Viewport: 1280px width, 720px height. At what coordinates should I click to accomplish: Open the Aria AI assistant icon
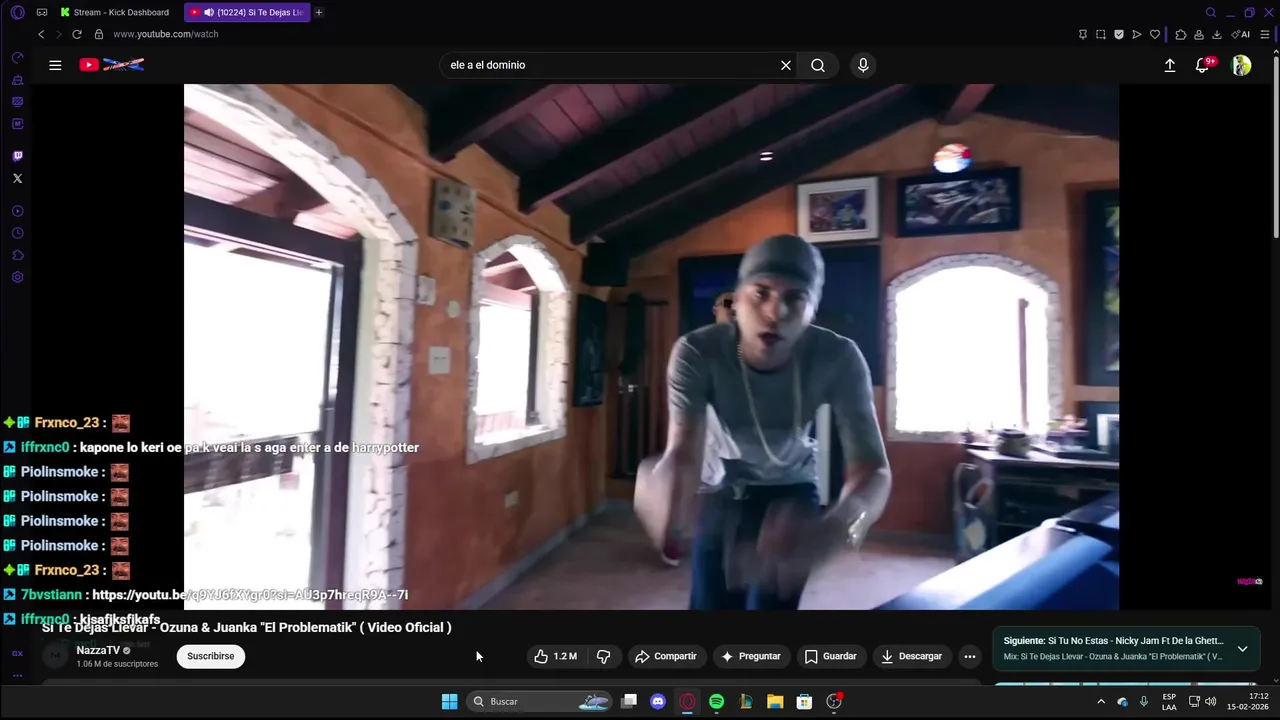coord(1241,34)
